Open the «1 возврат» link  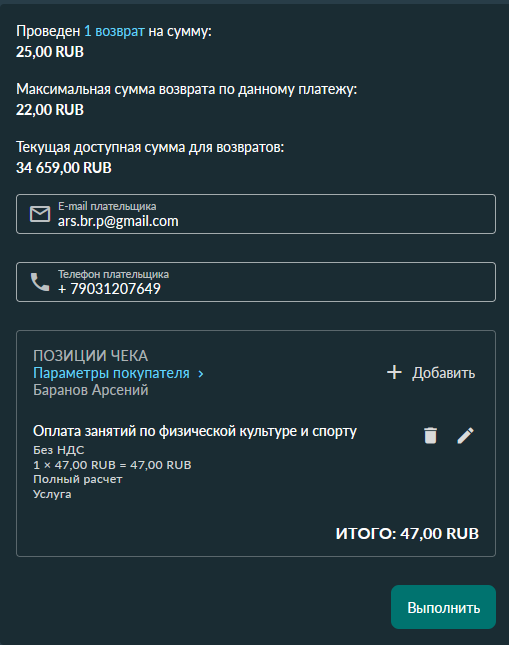pos(114,31)
